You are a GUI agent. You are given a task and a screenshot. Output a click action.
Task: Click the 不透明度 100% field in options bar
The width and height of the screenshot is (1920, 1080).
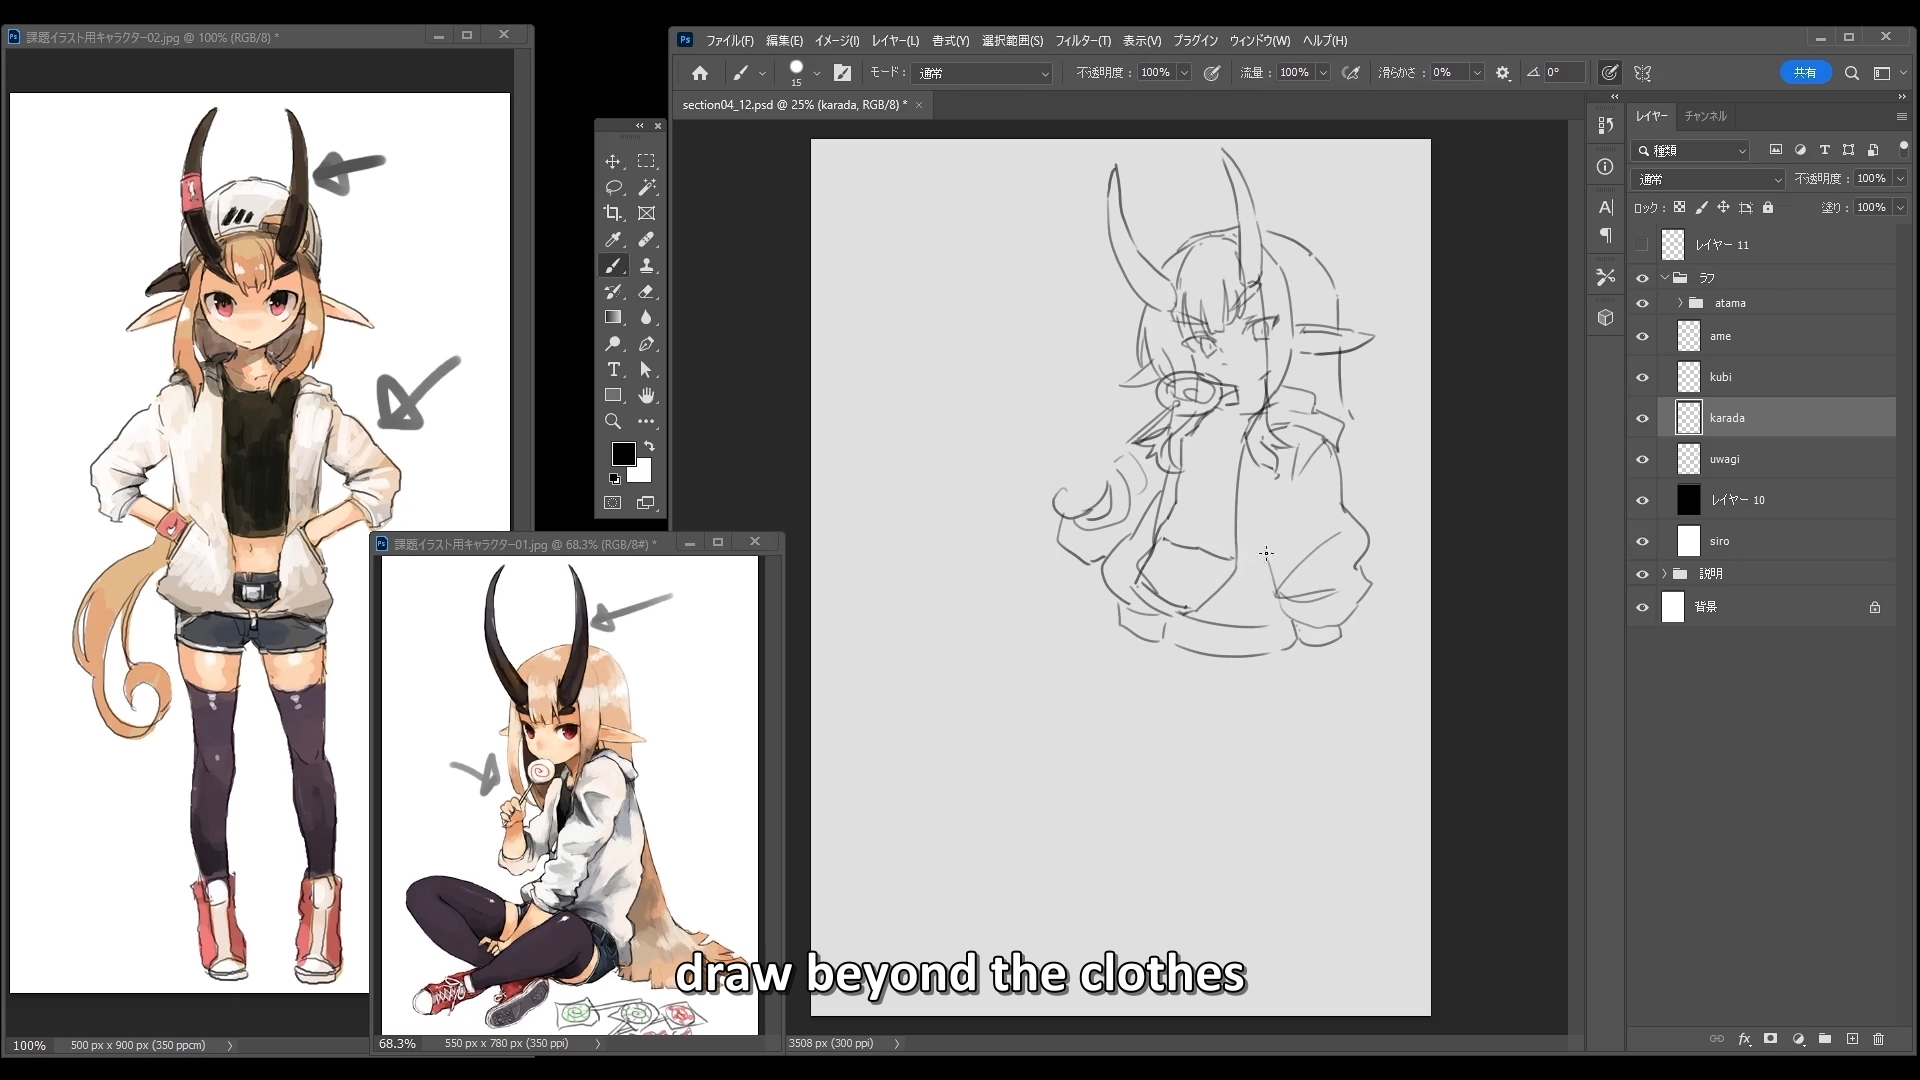pos(1155,73)
